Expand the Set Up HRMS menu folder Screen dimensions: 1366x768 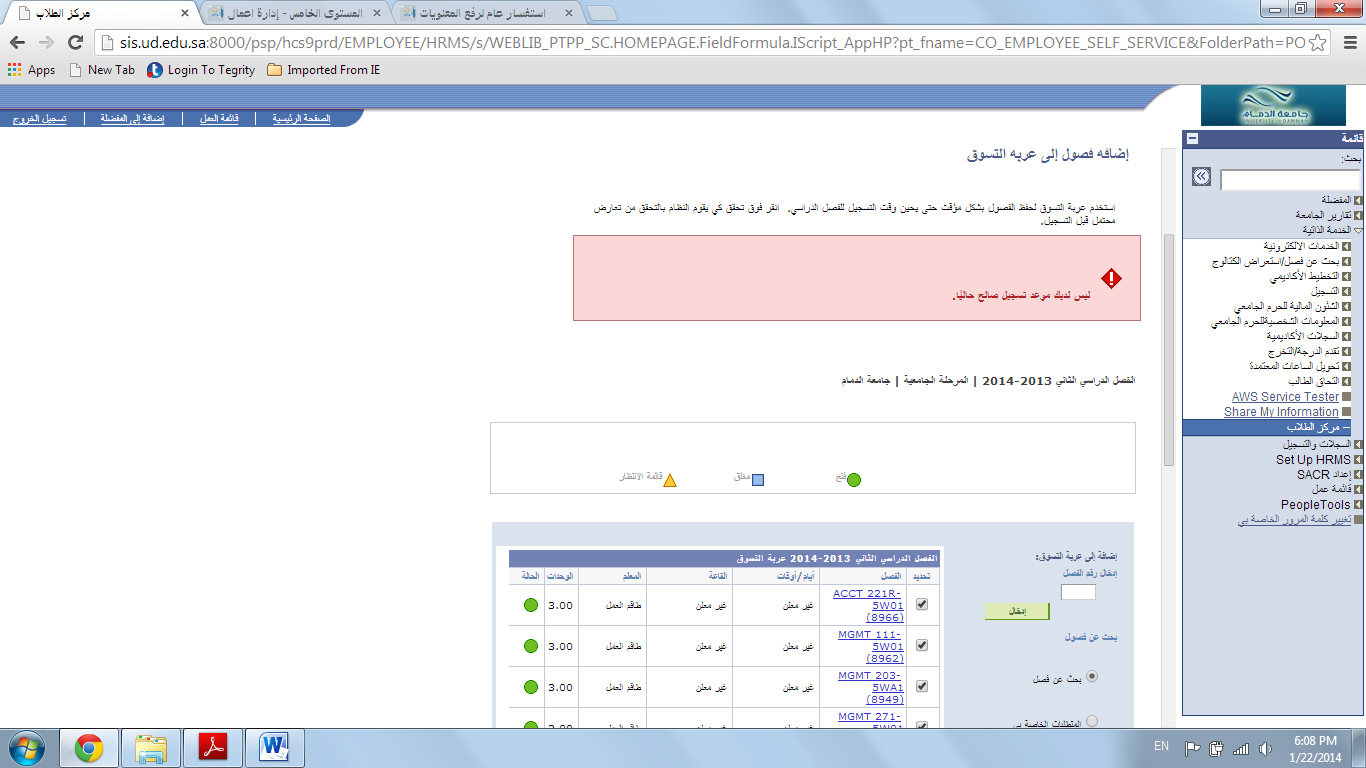click(x=1358, y=460)
